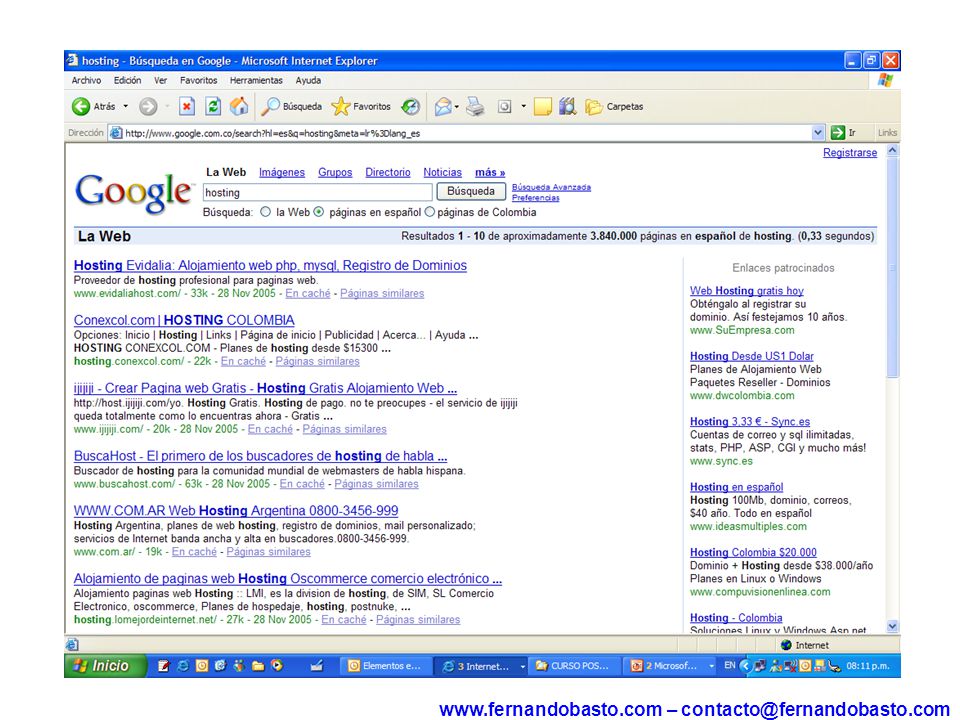
Task: Click inside the Google search text field
Action: click(318, 192)
